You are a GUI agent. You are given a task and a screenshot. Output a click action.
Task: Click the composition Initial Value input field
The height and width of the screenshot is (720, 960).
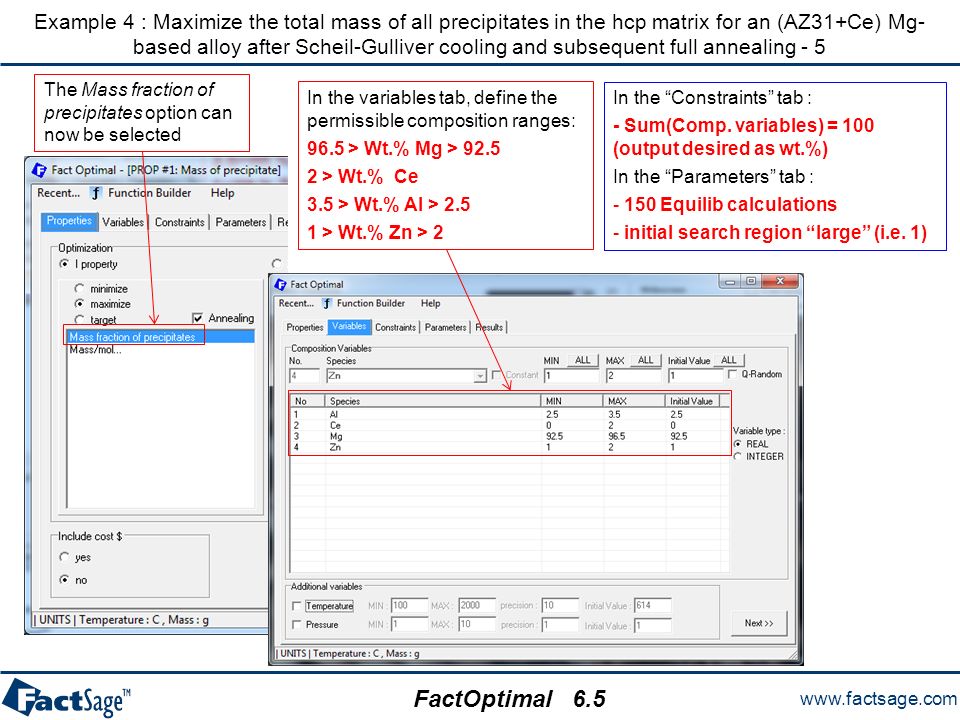pos(695,376)
